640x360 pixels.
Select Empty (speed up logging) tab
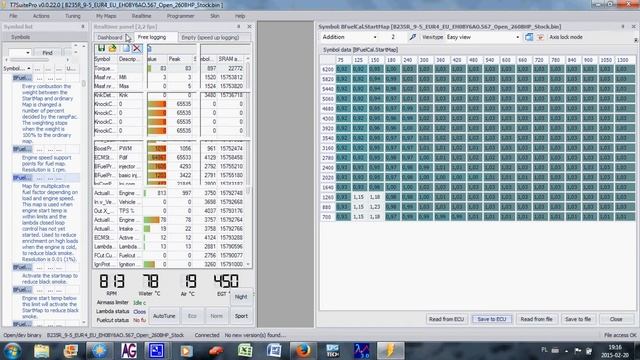pos(210,38)
